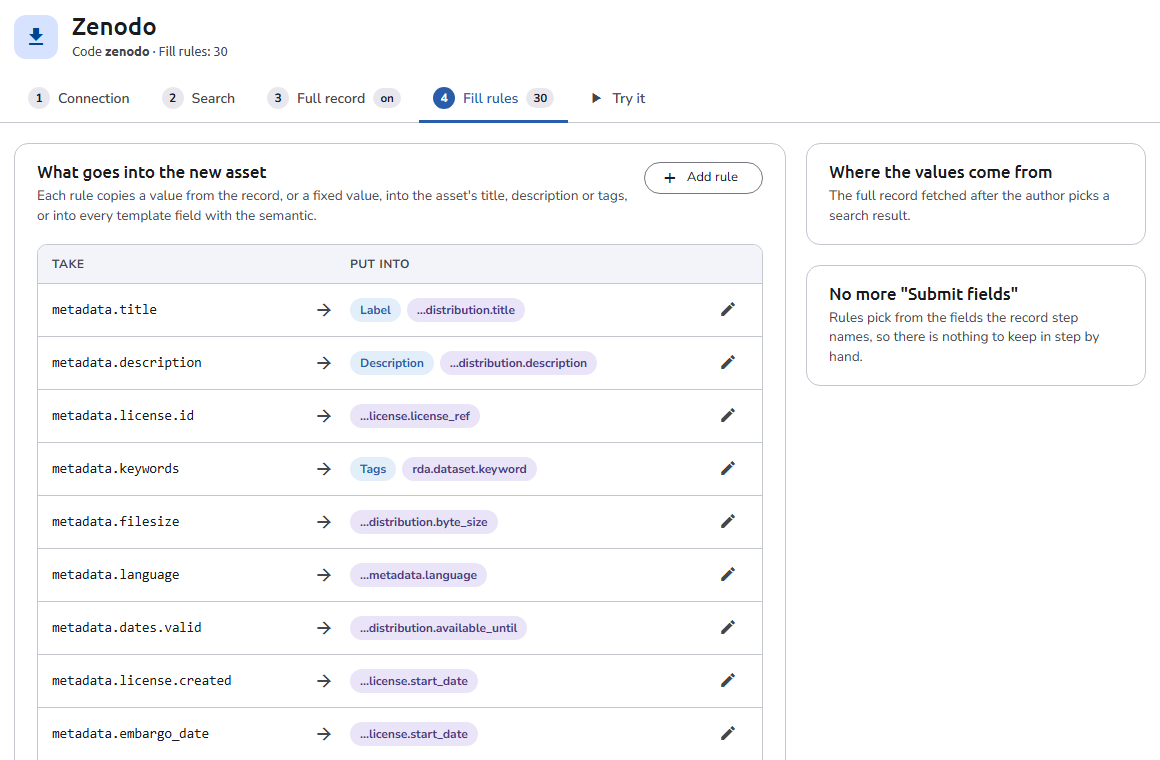Click the ...distribution.available_until chip
The height and width of the screenshot is (760, 1160).
438,628
